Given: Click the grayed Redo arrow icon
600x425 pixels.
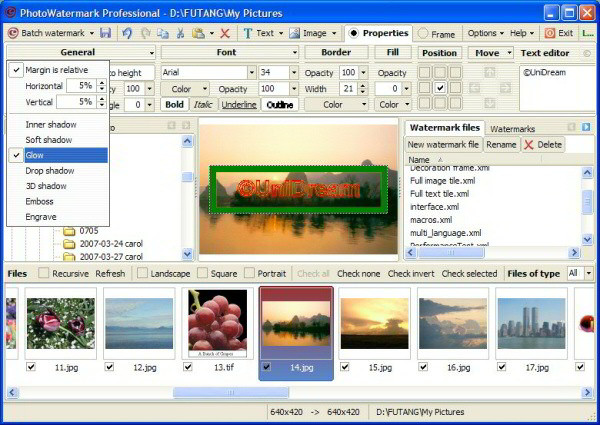Looking at the screenshot, I should (x=145, y=33).
